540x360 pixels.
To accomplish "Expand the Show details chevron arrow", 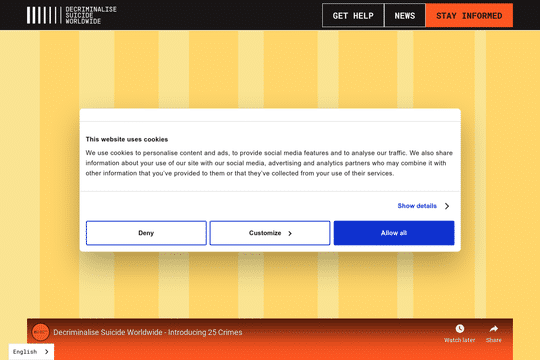I will 447,206.
